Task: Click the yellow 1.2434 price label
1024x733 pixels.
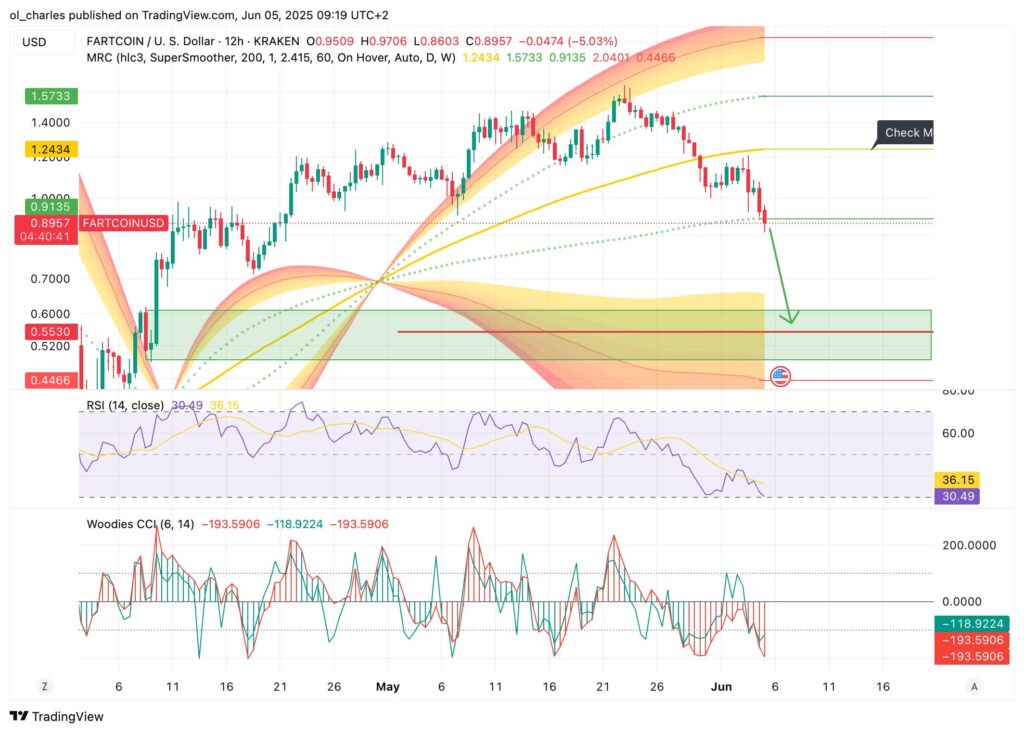Action: click(50, 149)
